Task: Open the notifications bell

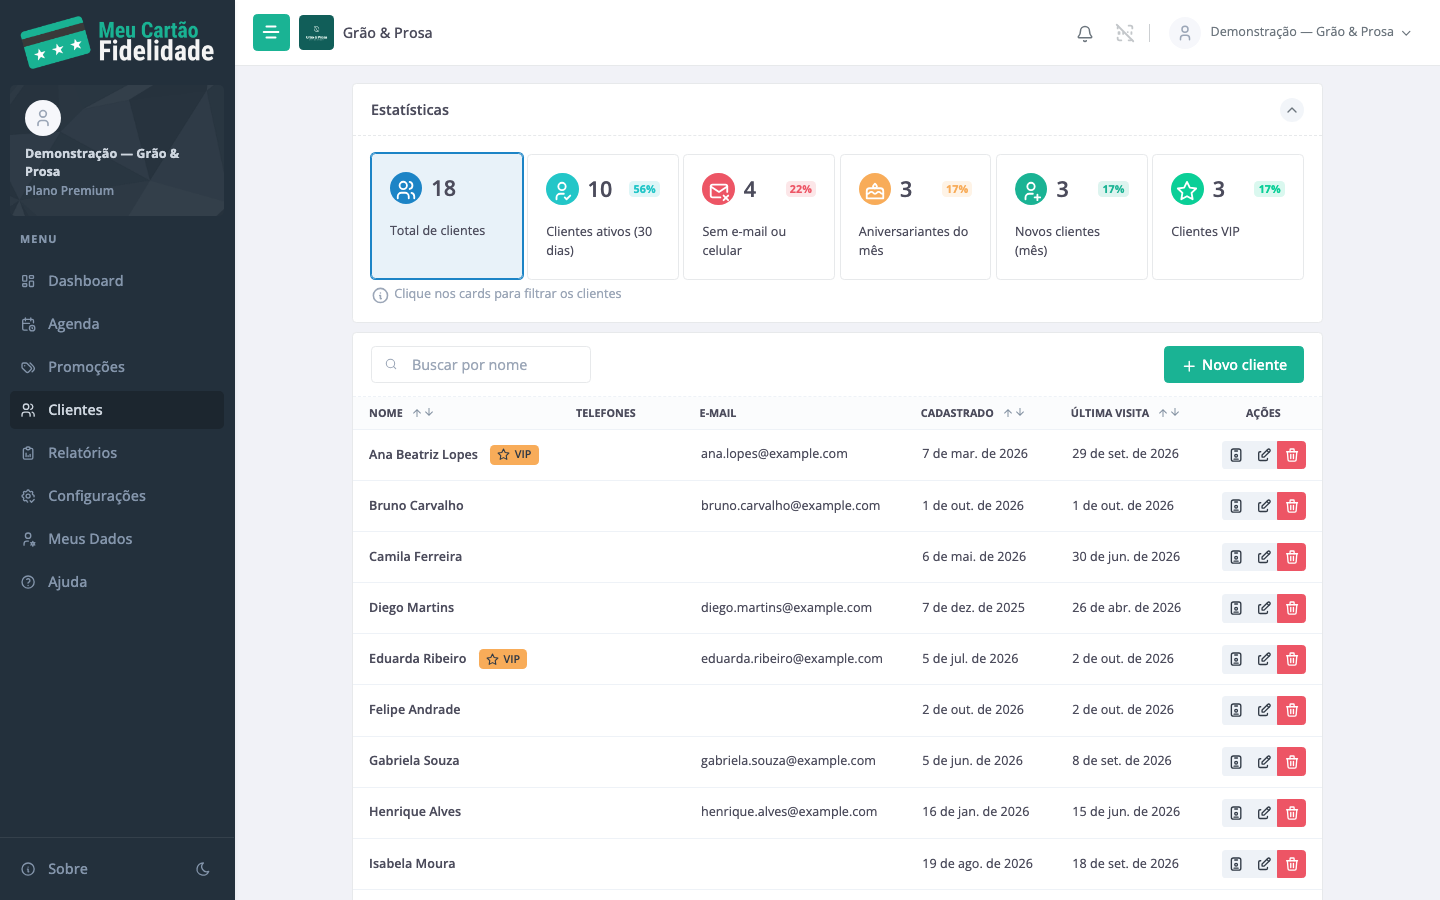Action: click(x=1085, y=33)
